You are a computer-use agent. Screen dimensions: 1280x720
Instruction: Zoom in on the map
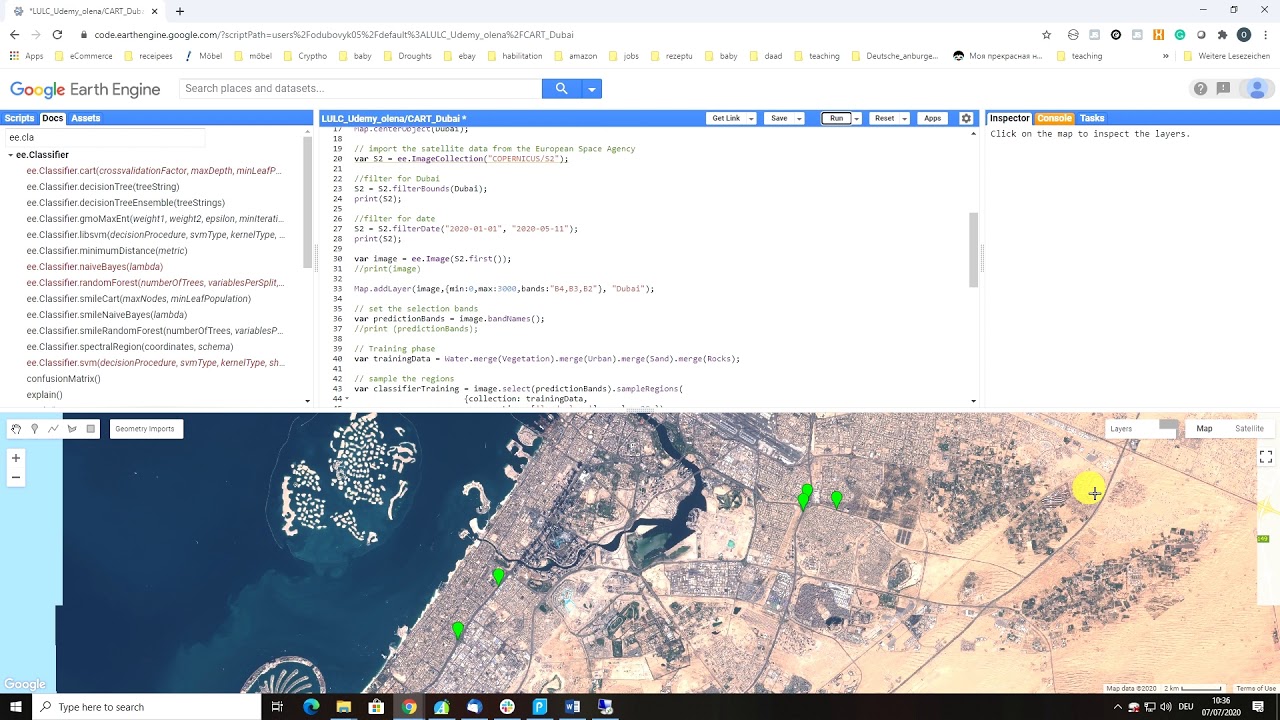[15, 458]
